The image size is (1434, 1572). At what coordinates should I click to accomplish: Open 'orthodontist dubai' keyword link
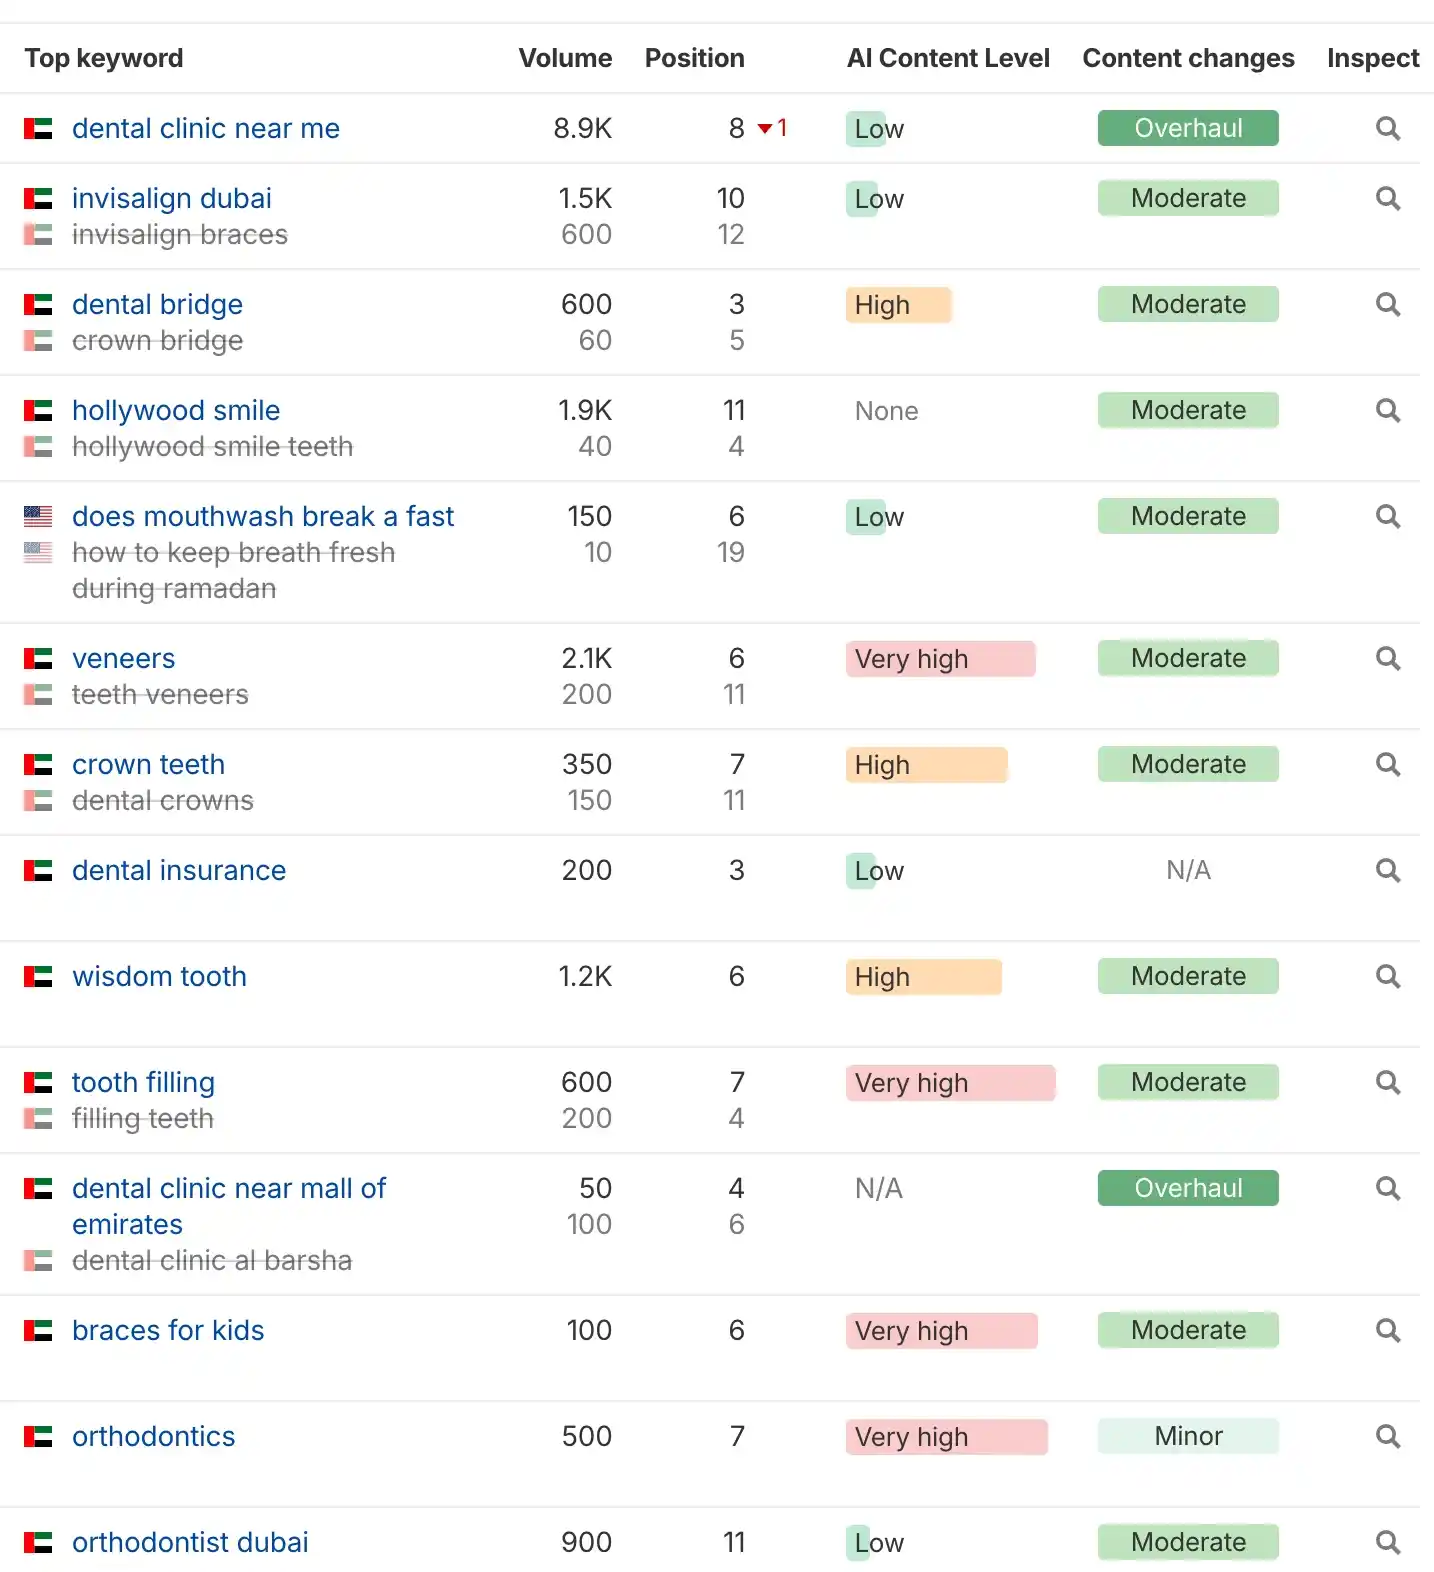tap(190, 1542)
